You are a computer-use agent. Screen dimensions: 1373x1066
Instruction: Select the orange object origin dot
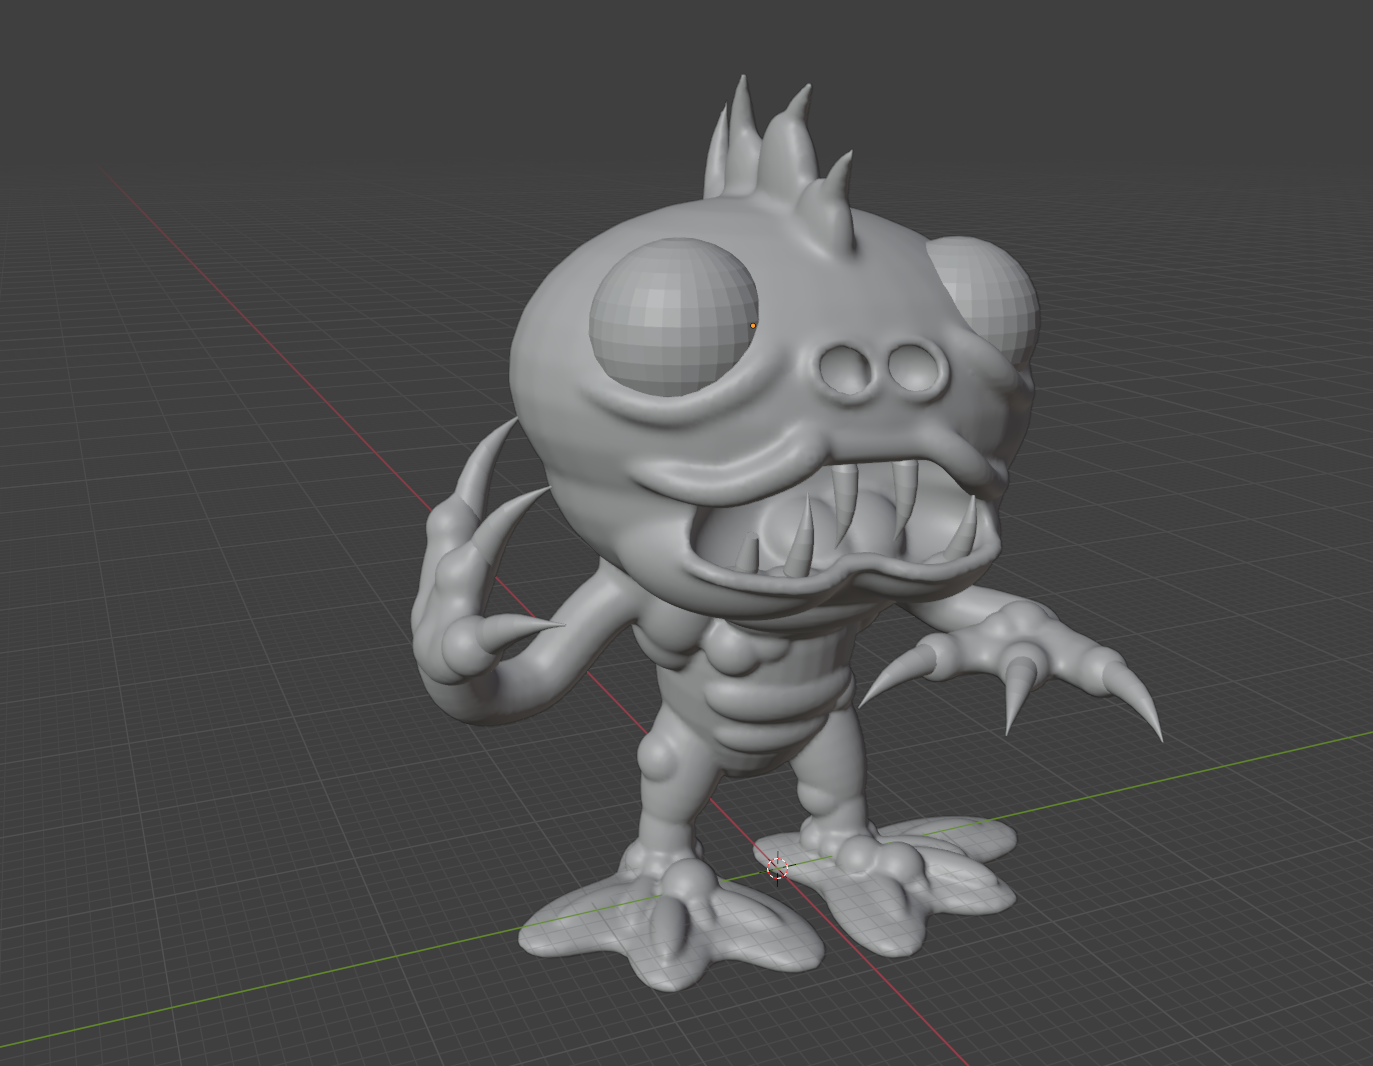pyautogui.click(x=753, y=325)
